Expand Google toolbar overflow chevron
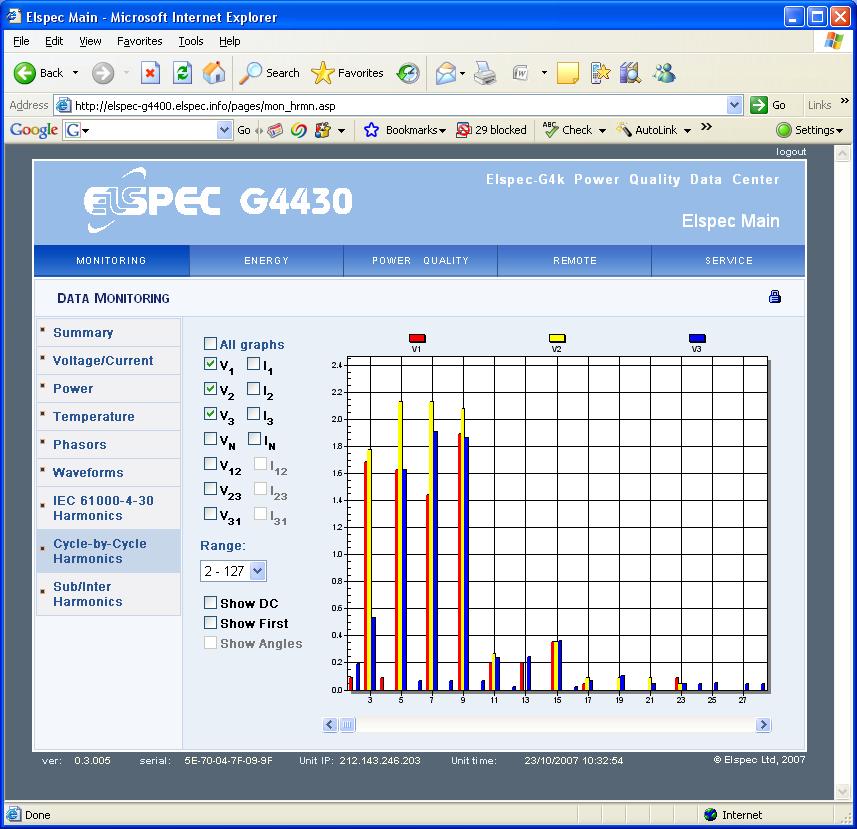Image resolution: width=857 pixels, height=829 pixels. (706, 127)
